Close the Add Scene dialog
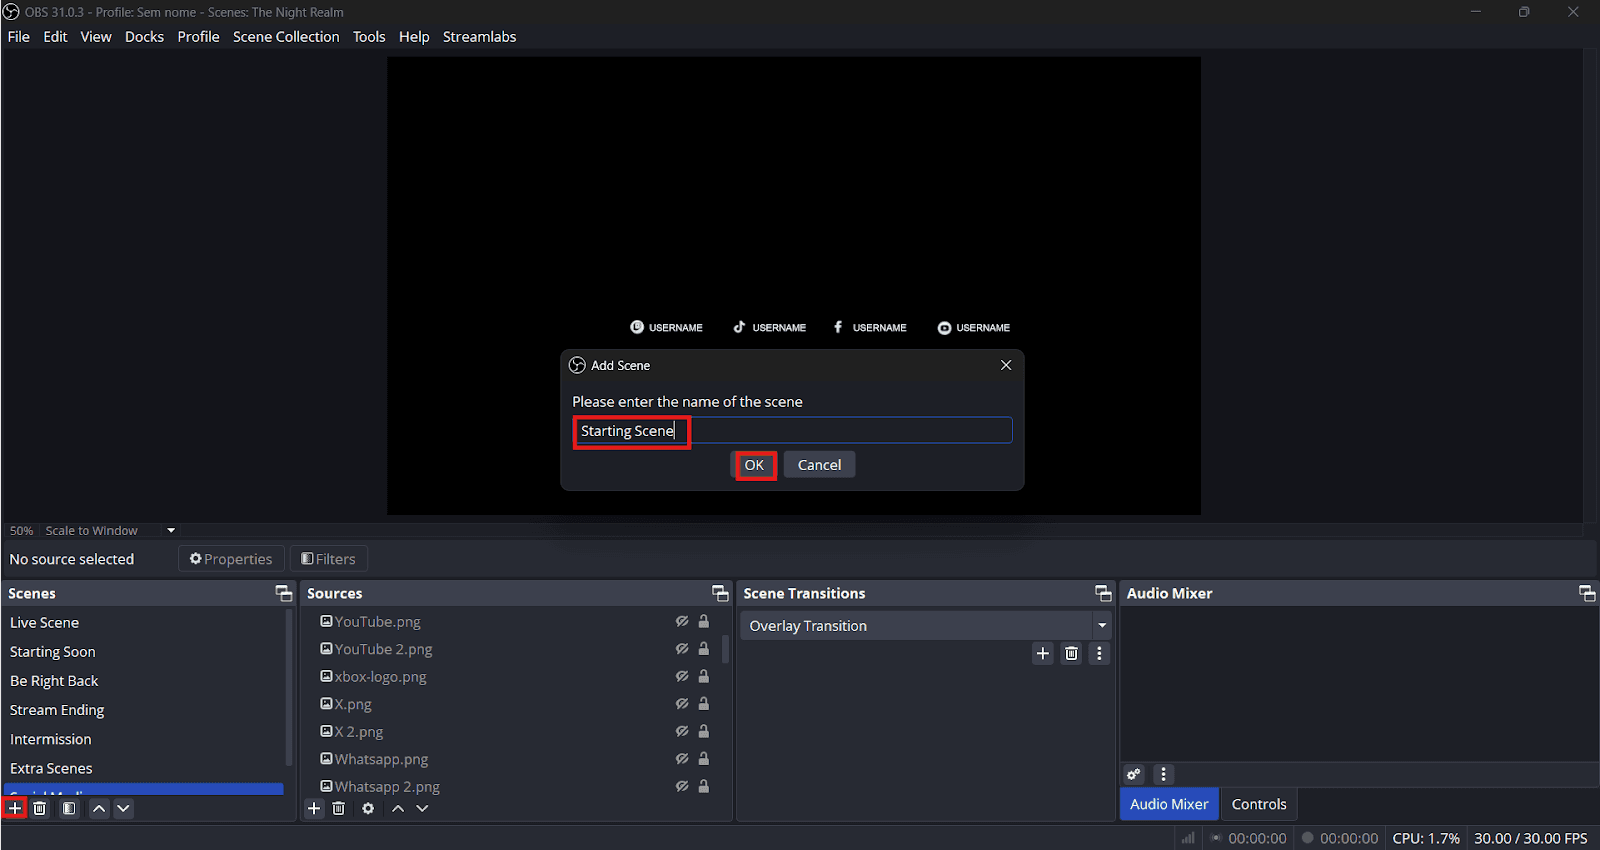1600x850 pixels. (1006, 365)
